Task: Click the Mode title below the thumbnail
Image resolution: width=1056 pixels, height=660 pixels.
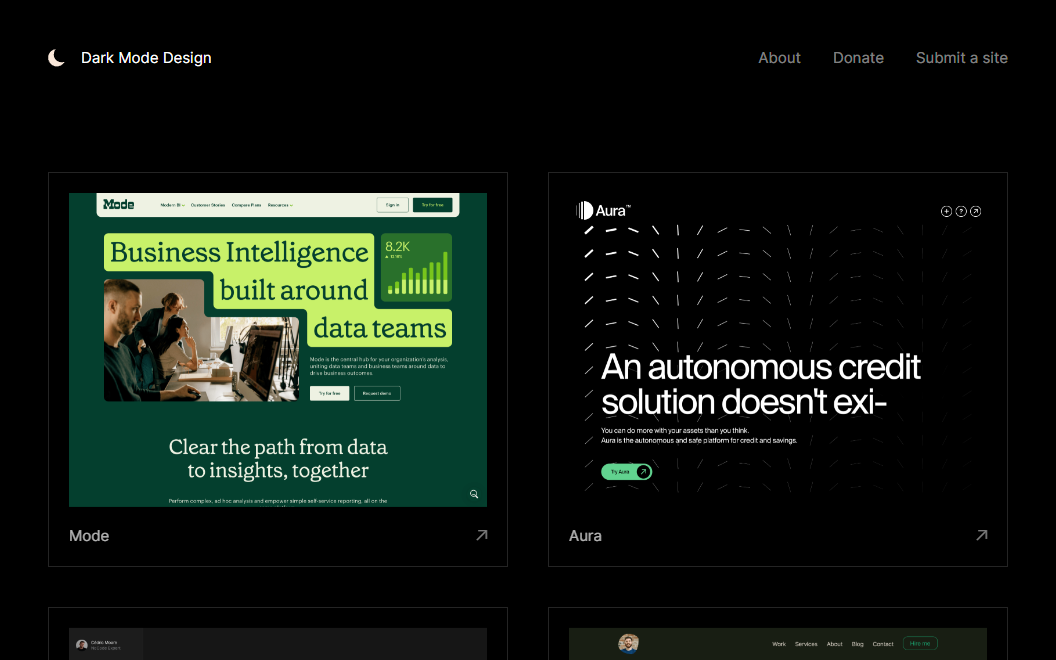Action: 89,536
